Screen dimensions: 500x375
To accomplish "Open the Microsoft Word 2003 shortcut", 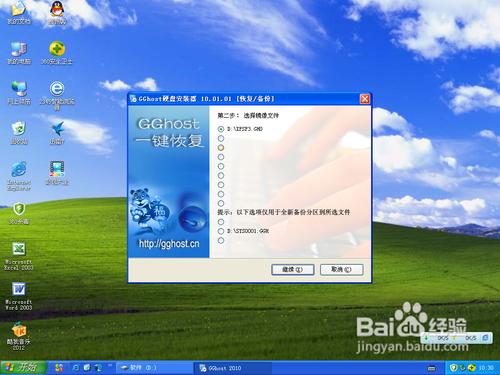I will tap(19, 296).
